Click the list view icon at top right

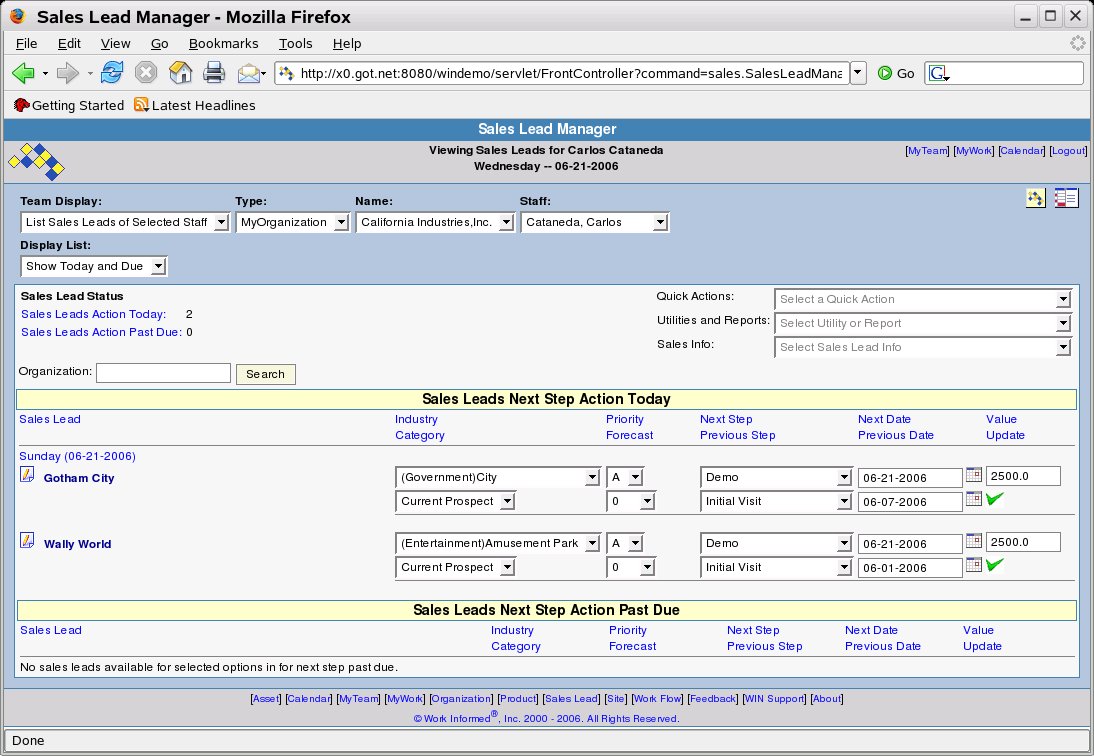pyautogui.click(x=1066, y=198)
